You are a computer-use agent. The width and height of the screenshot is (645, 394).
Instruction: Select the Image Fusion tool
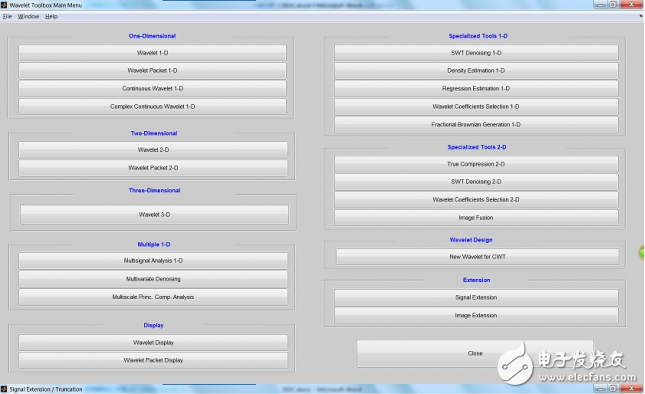point(476,218)
